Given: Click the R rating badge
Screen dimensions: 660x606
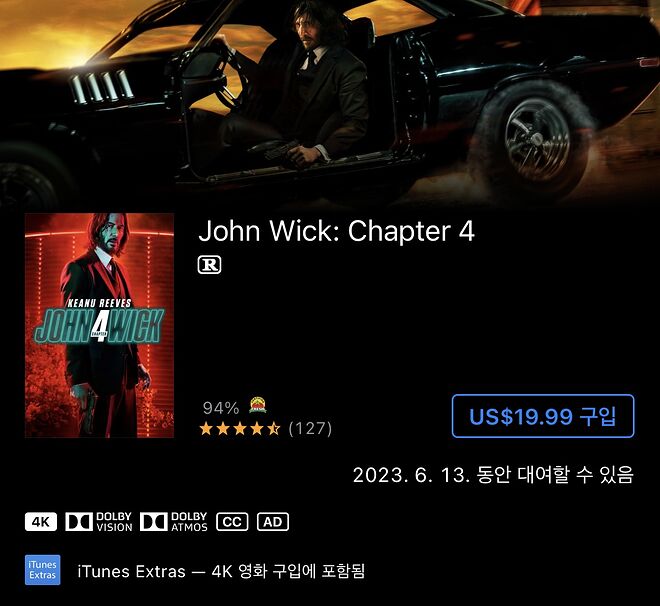Looking at the screenshot, I should [209, 265].
